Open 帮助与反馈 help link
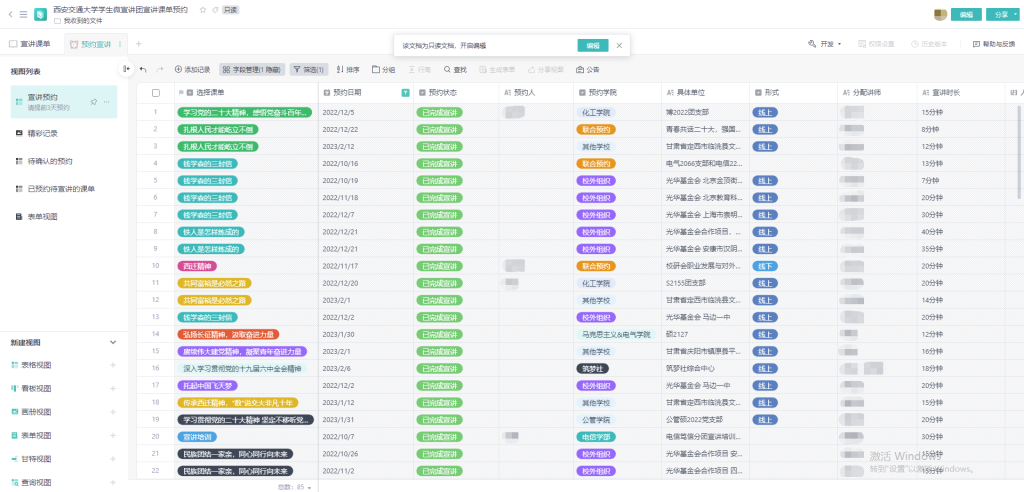Screen dimensions: 1024x492 pyautogui.click(x=994, y=44)
